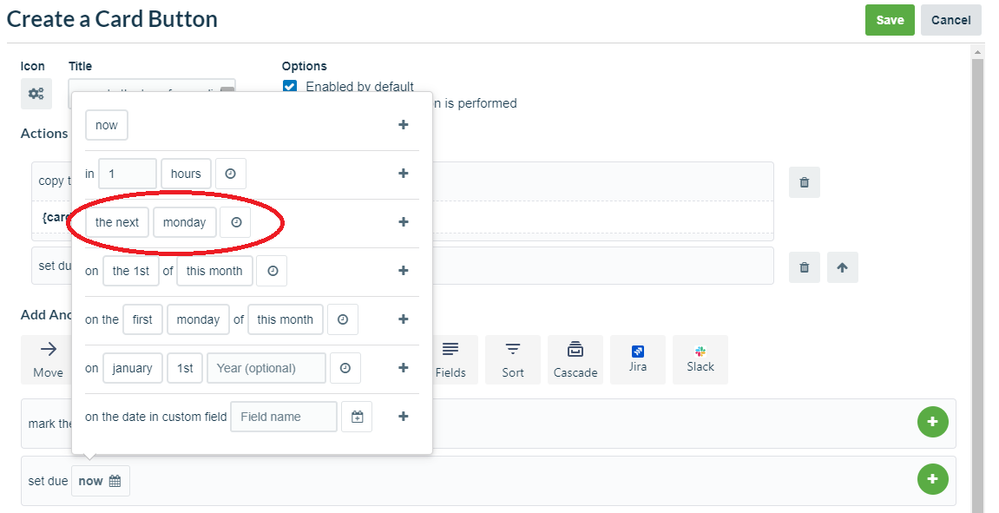Viewport: 999px width, 513px height.
Task: Change the 'first' ordinal selector
Action: (143, 319)
